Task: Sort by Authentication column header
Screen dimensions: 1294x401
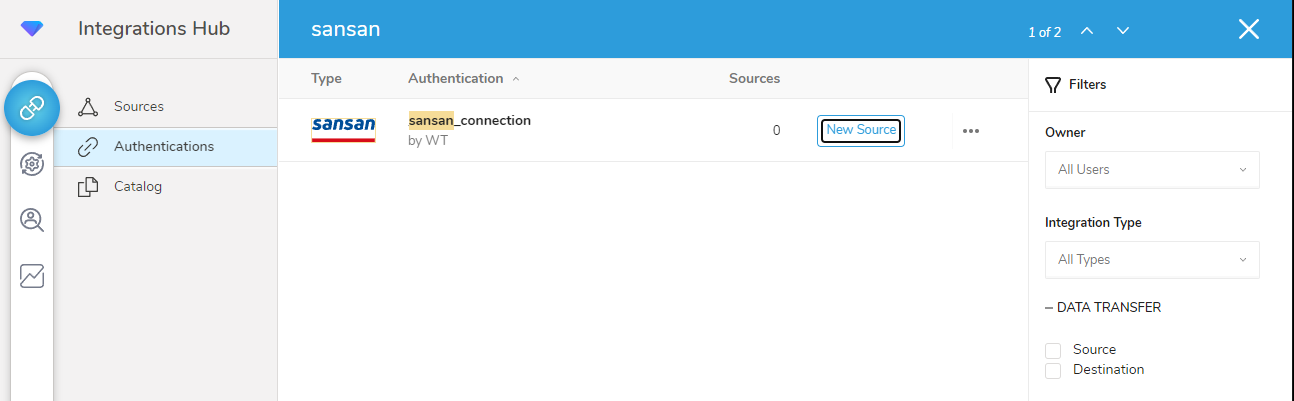Action: coord(456,78)
